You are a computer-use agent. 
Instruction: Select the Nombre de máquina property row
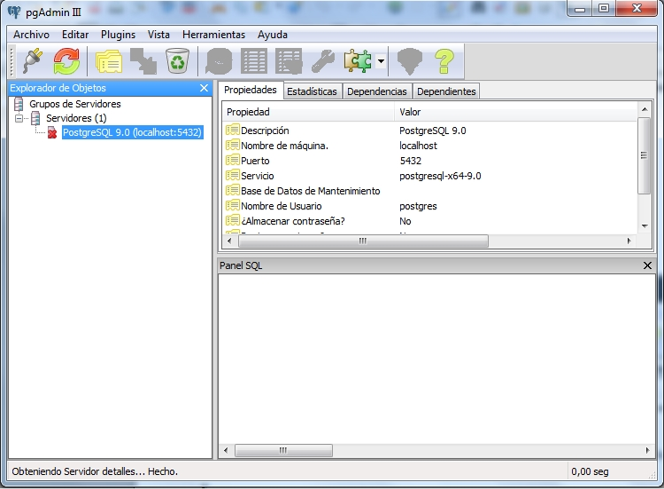coord(429,146)
